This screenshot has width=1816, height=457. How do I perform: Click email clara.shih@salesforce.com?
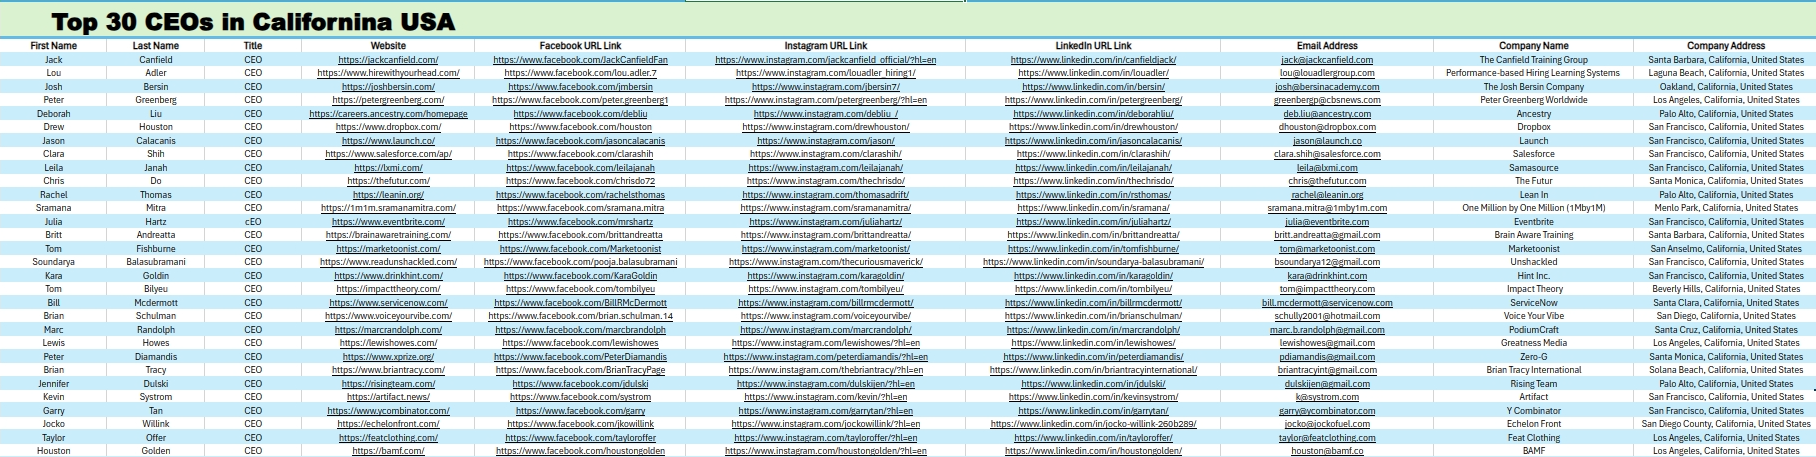point(1326,154)
